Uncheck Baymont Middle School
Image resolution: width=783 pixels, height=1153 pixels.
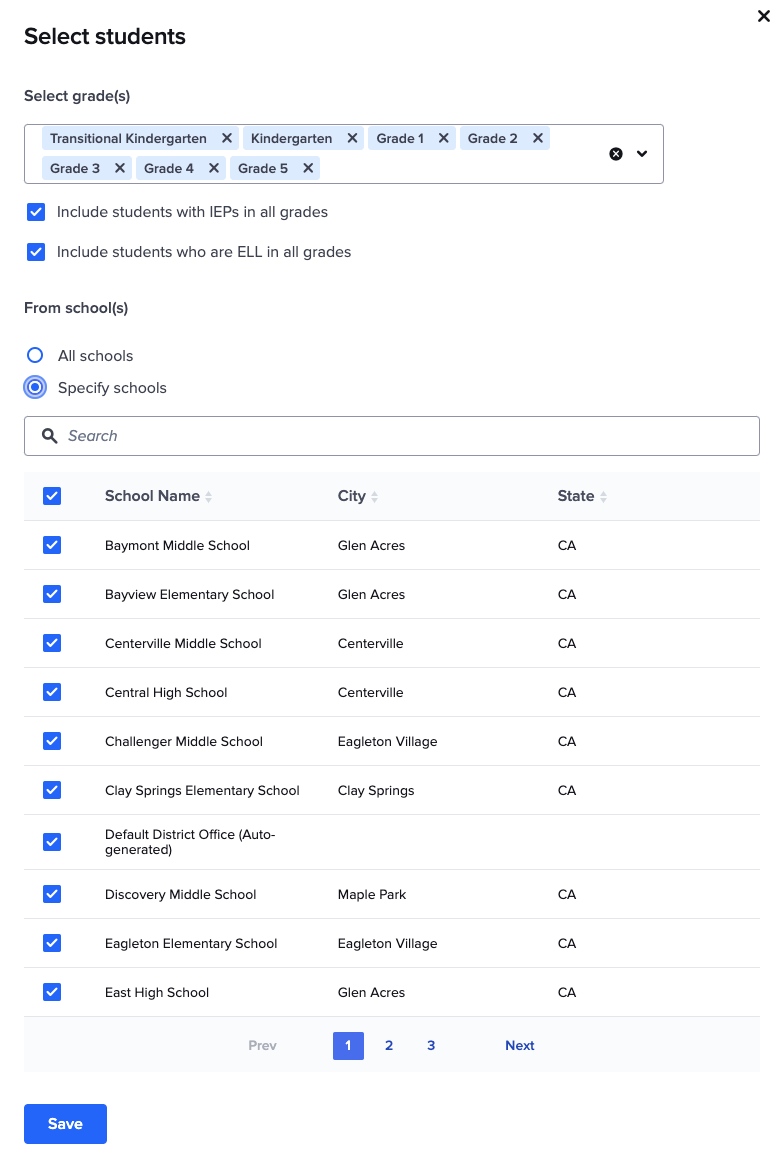(51, 545)
